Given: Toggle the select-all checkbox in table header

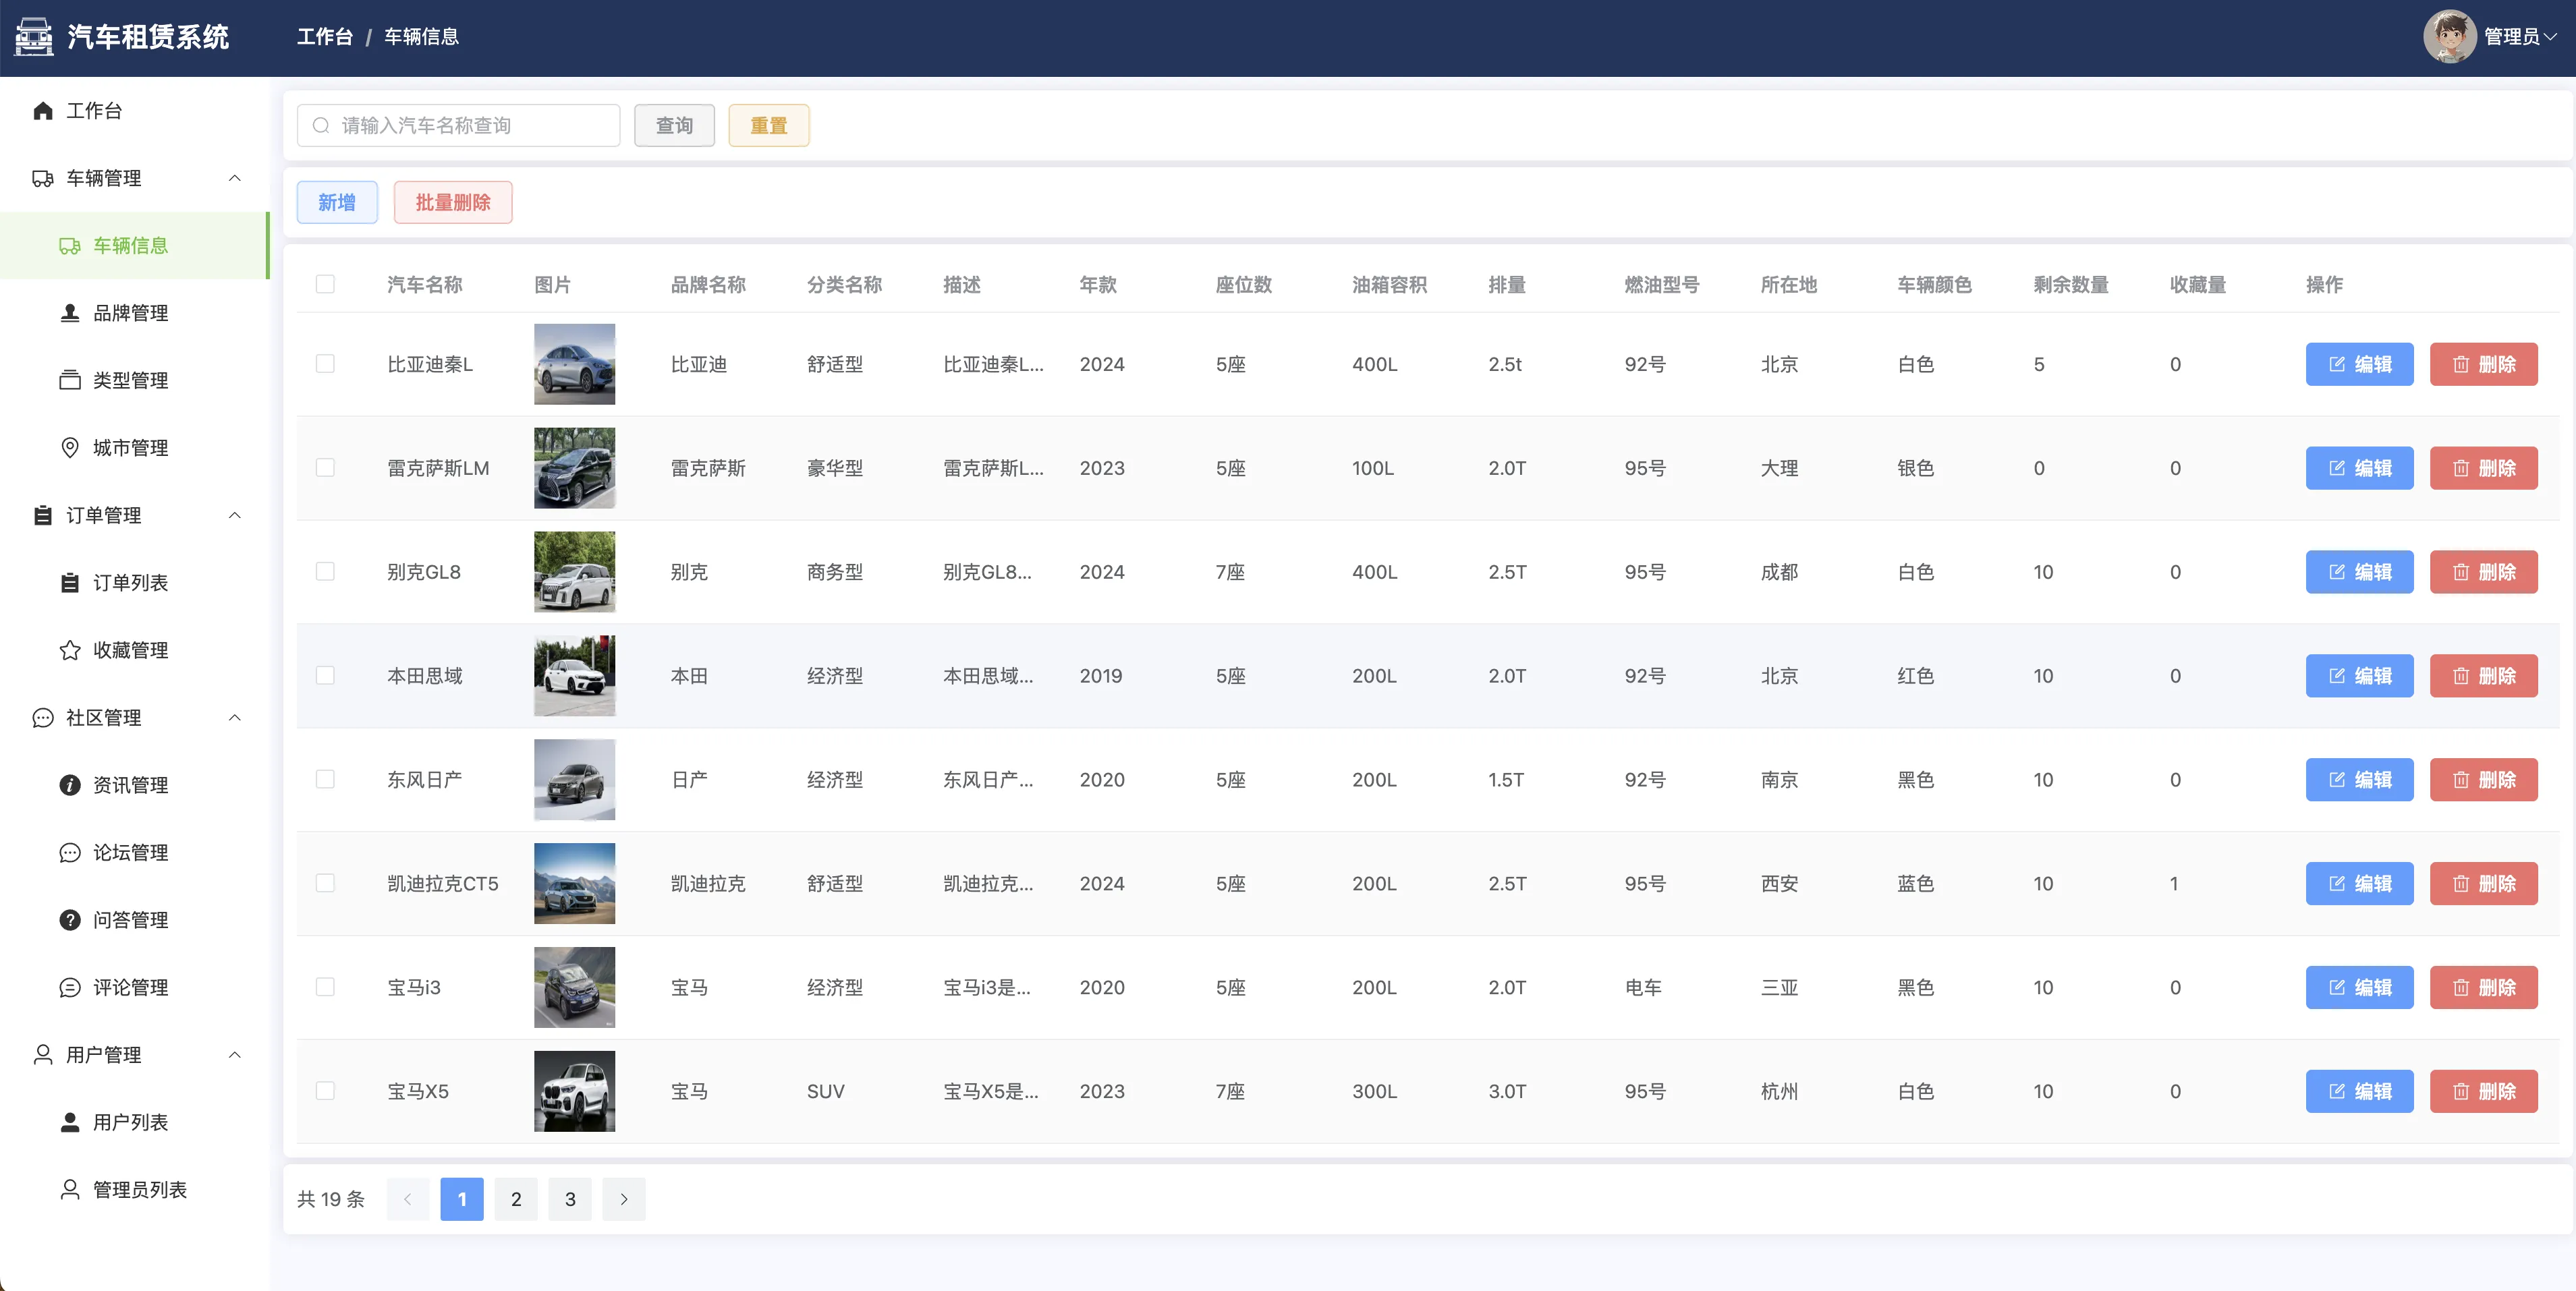Looking at the screenshot, I should coord(325,284).
